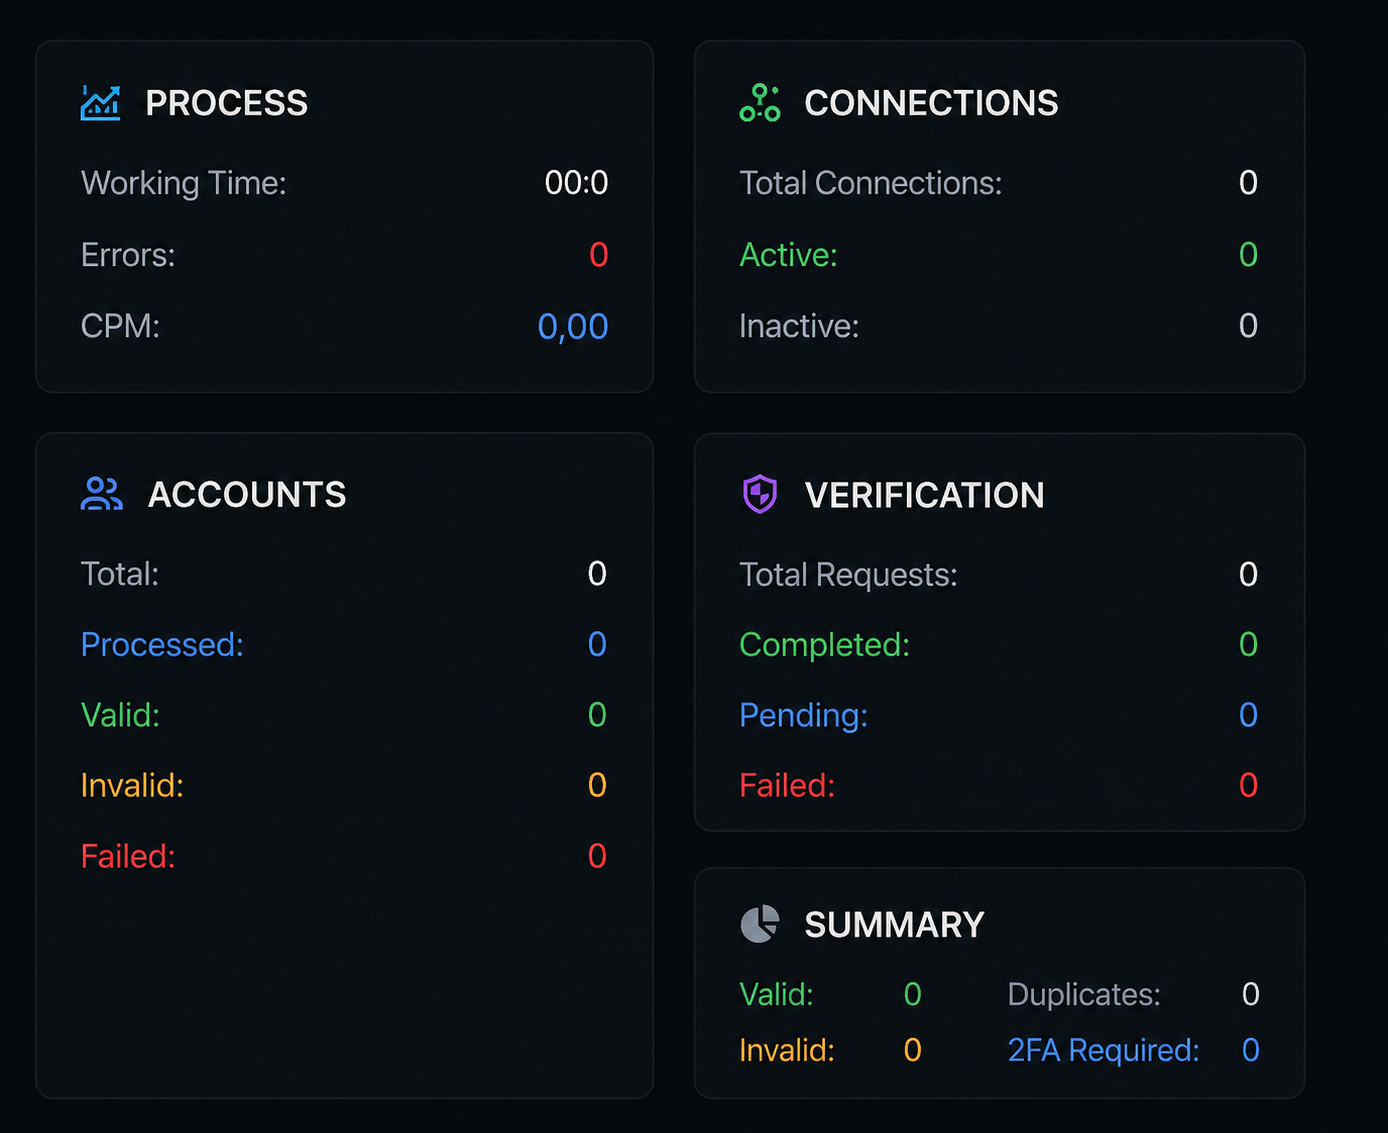The height and width of the screenshot is (1133, 1388).
Task: Click the Inactive connections count value
Action: point(1248,325)
